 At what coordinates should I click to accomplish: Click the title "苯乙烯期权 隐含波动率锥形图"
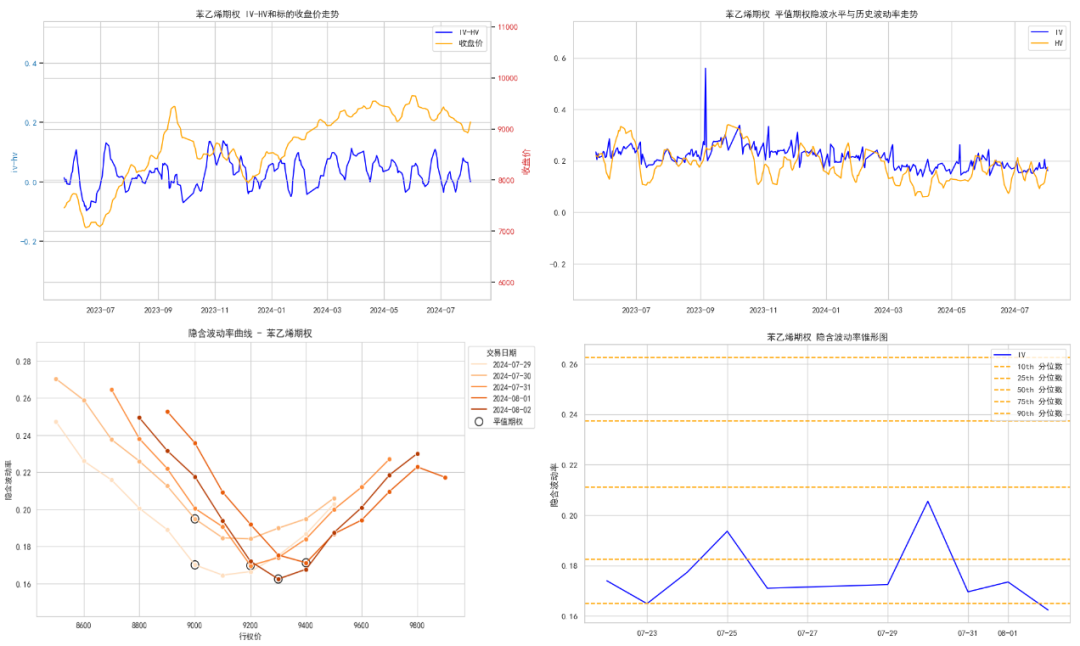pyautogui.click(x=827, y=337)
